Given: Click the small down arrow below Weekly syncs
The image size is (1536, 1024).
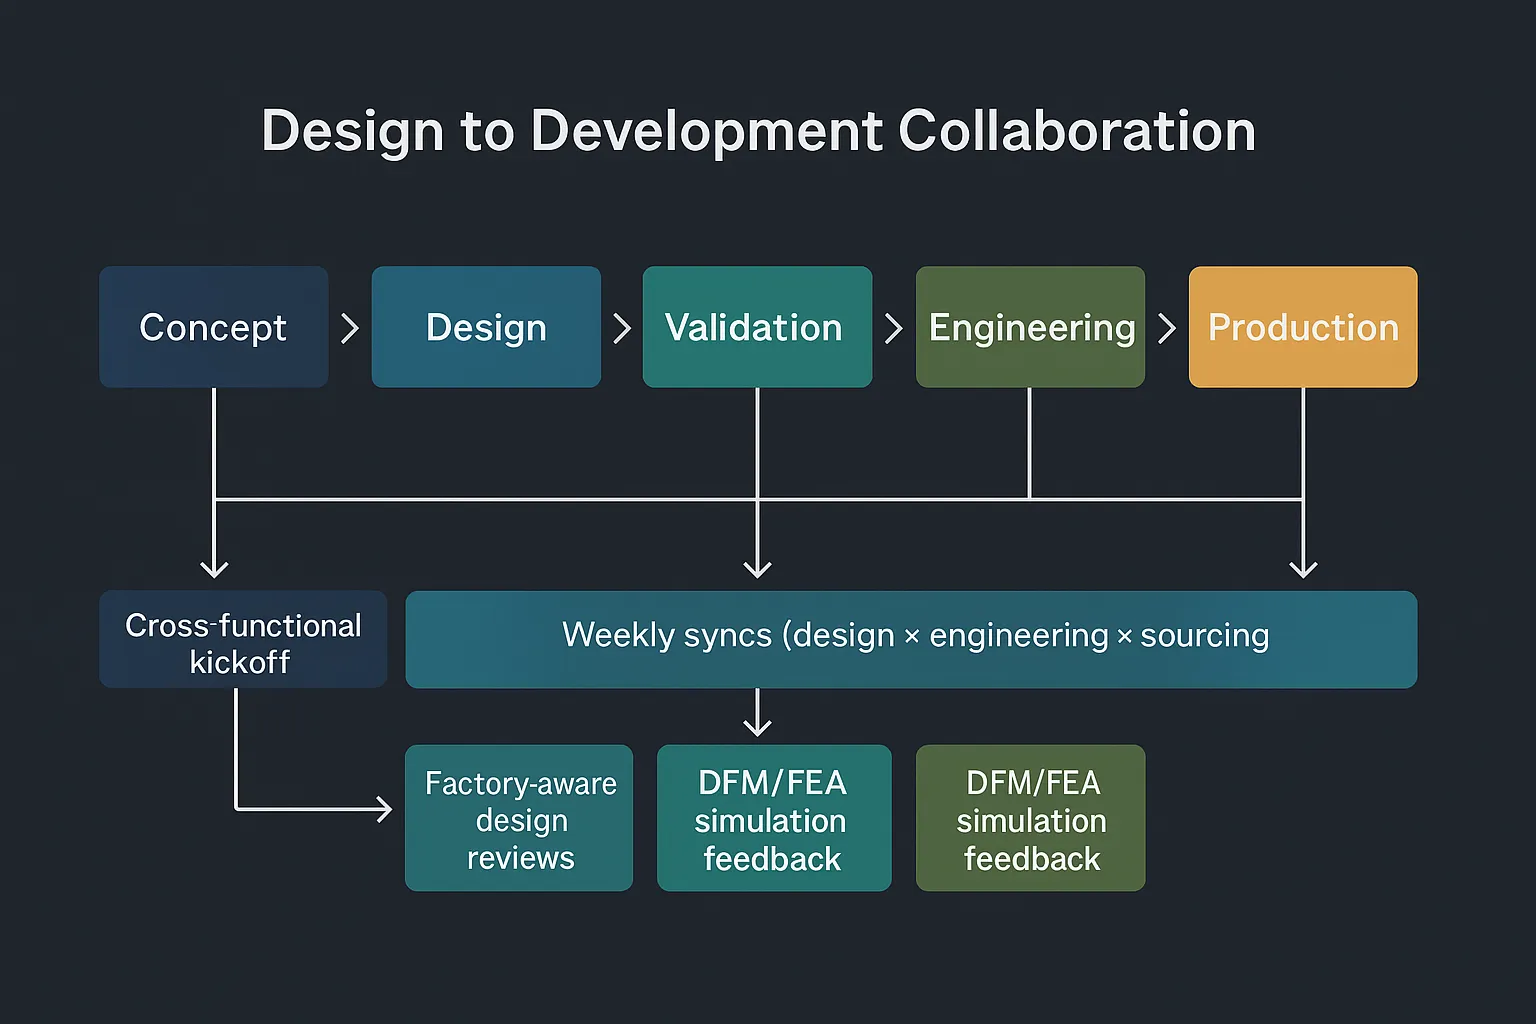Looking at the screenshot, I should click(758, 724).
